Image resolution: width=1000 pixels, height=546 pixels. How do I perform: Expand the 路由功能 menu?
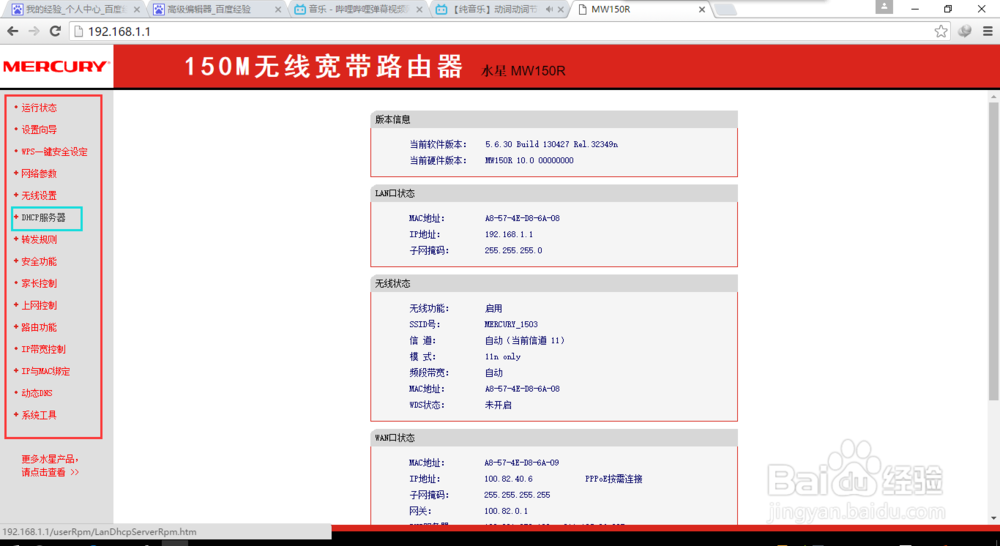point(39,327)
